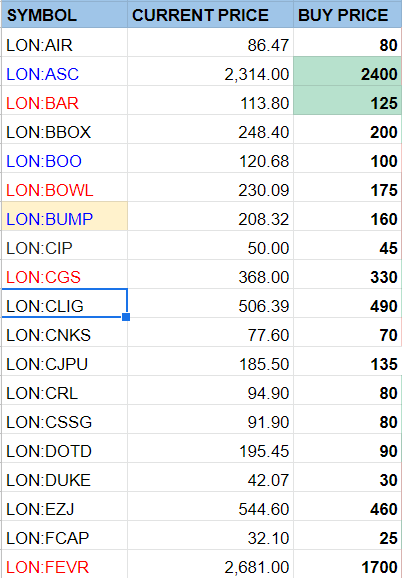This screenshot has height=578, width=402.
Task: Select the LON:BOWL cell
Action: (64, 187)
